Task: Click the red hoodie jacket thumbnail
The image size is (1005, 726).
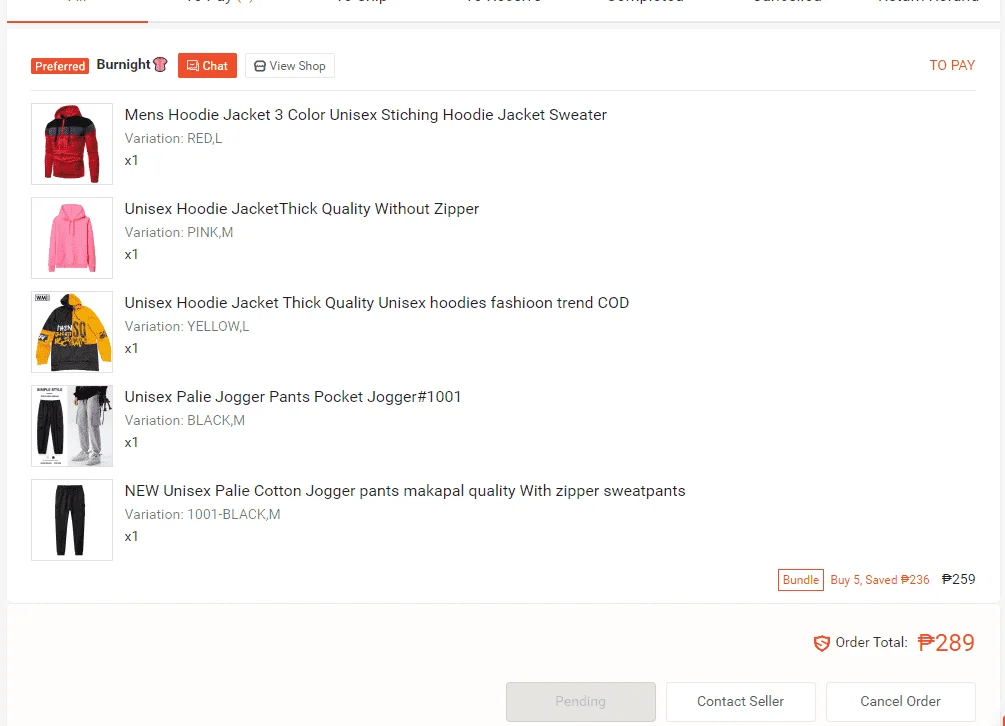Action: coord(72,144)
